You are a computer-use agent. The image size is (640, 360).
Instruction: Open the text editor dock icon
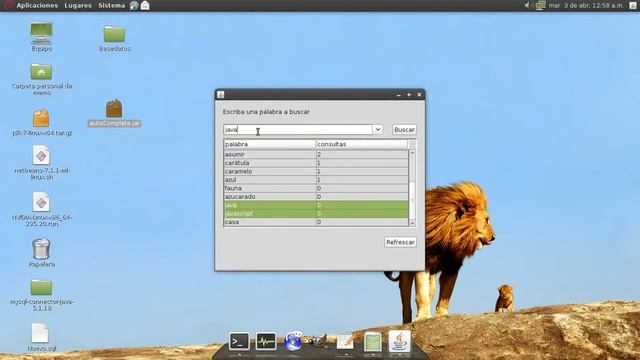point(345,341)
